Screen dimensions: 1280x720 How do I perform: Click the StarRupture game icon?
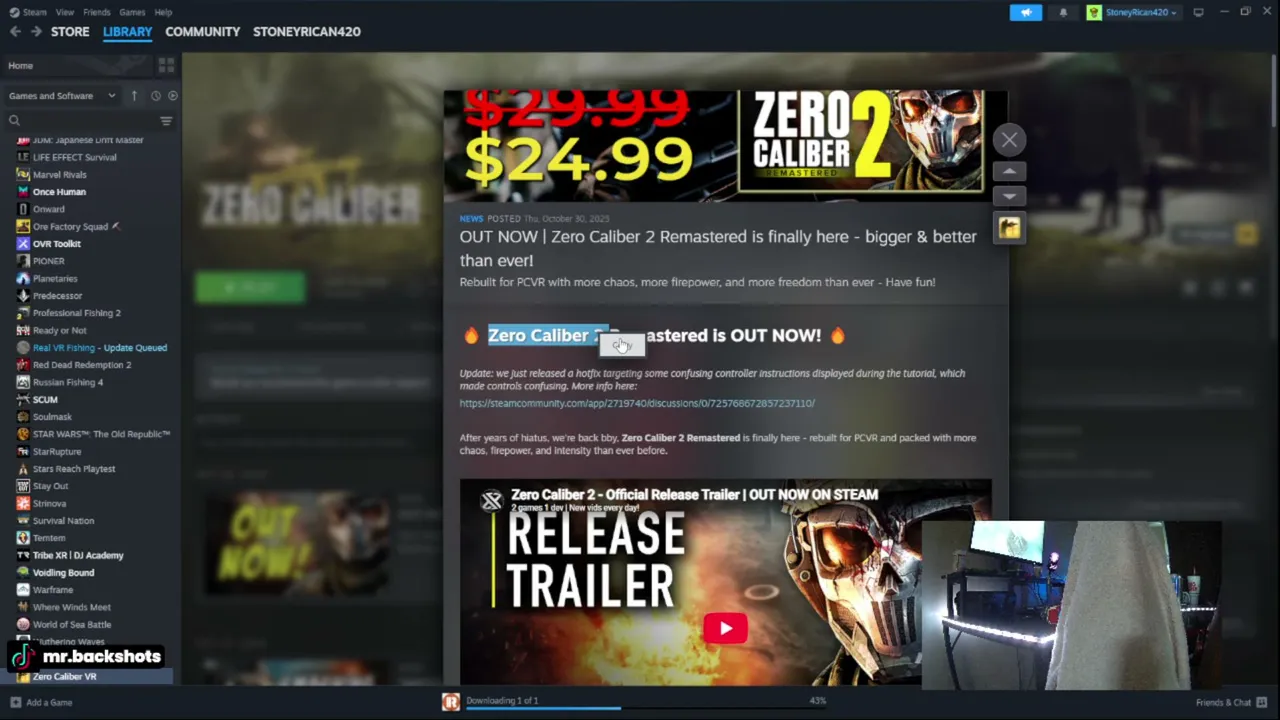pos(23,452)
